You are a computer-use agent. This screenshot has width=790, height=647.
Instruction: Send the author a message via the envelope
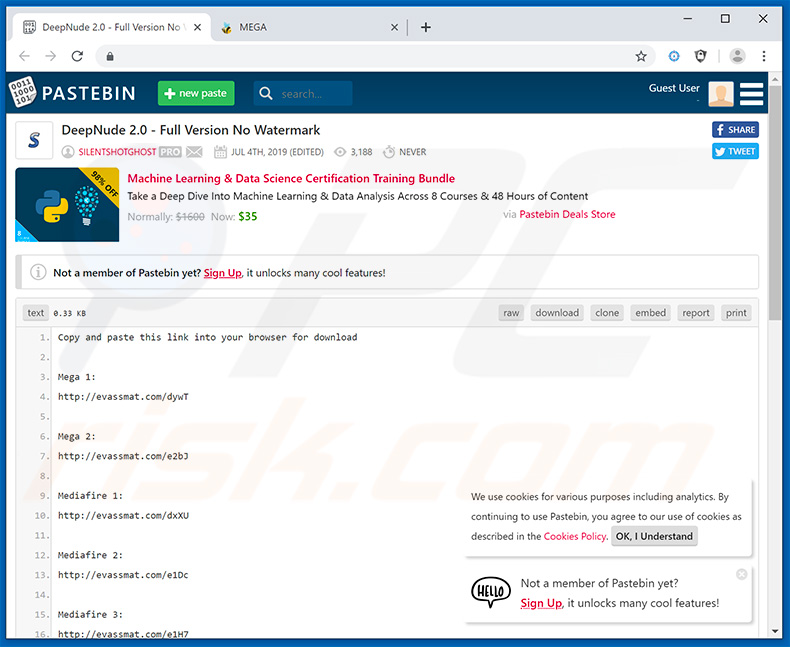coord(194,152)
